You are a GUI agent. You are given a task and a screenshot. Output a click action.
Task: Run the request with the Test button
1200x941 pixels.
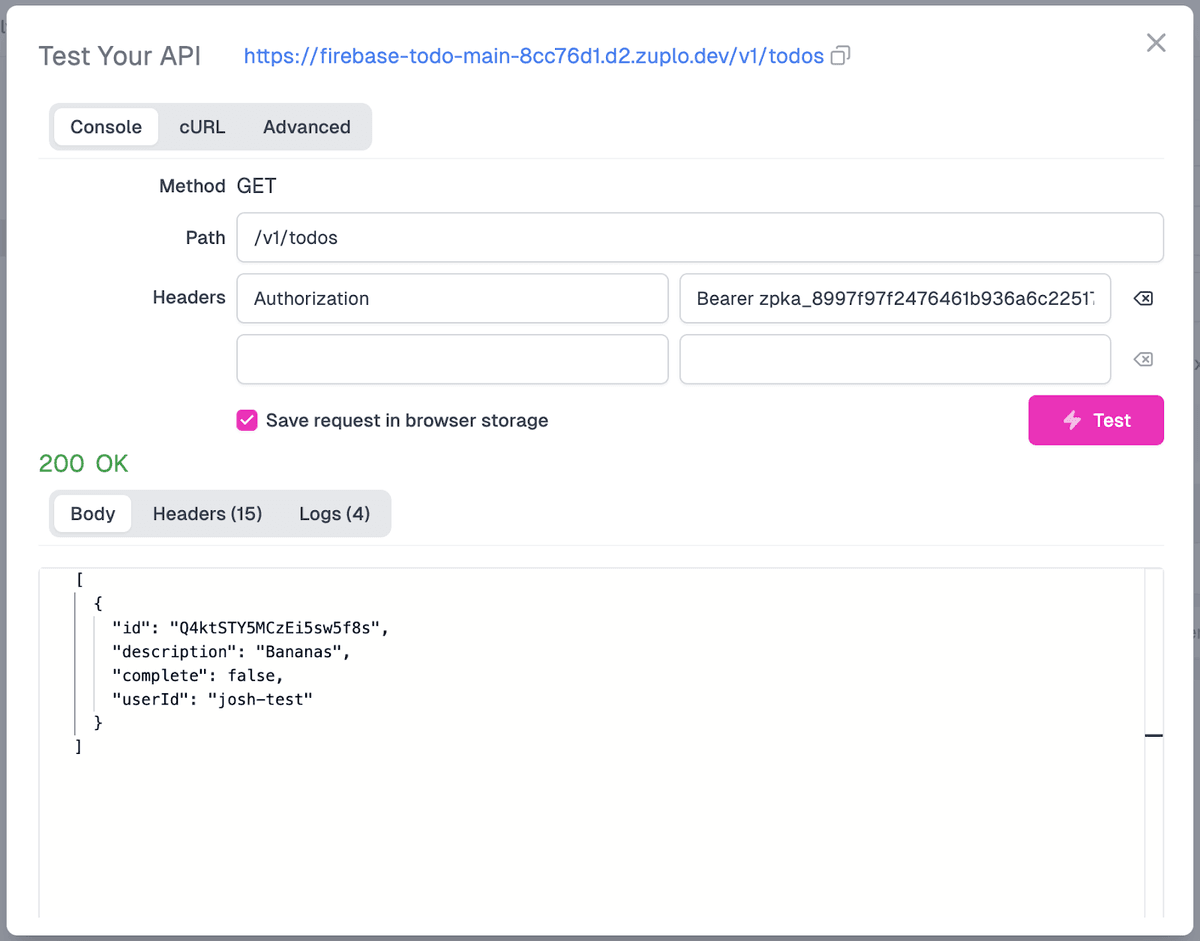click(x=1096, y=420)
